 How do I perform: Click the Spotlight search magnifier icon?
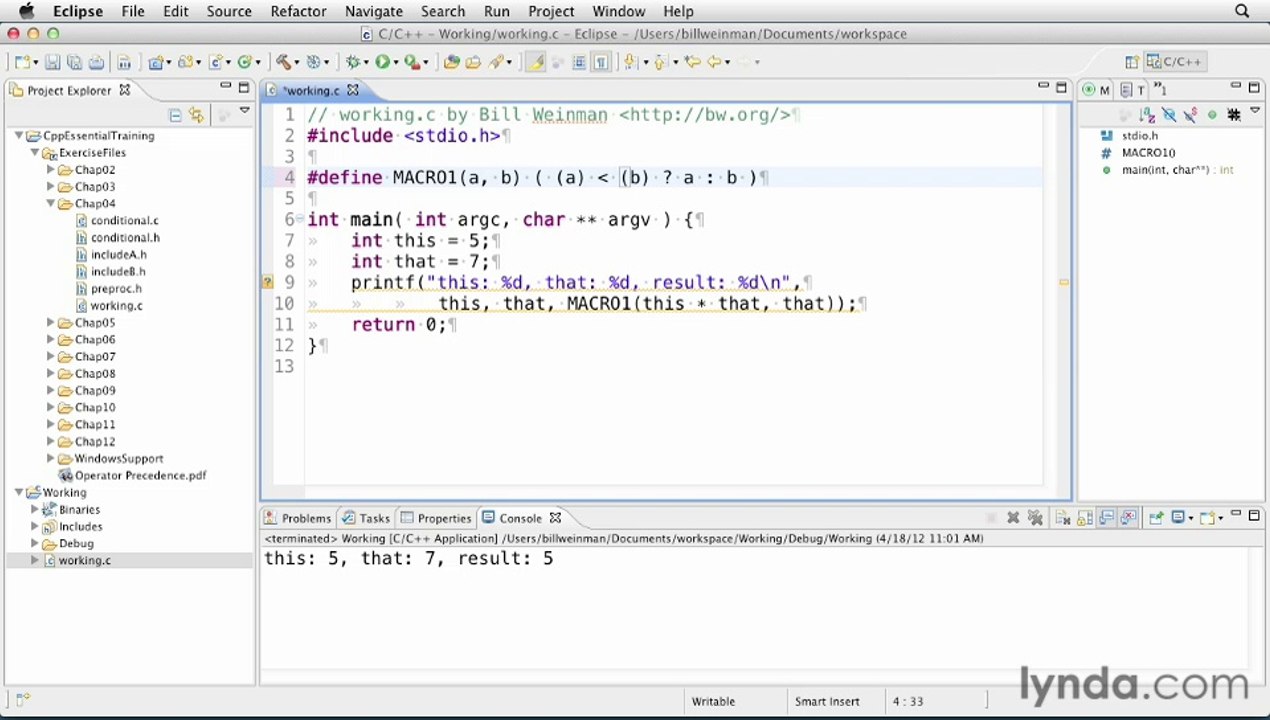pos(1242,11)
